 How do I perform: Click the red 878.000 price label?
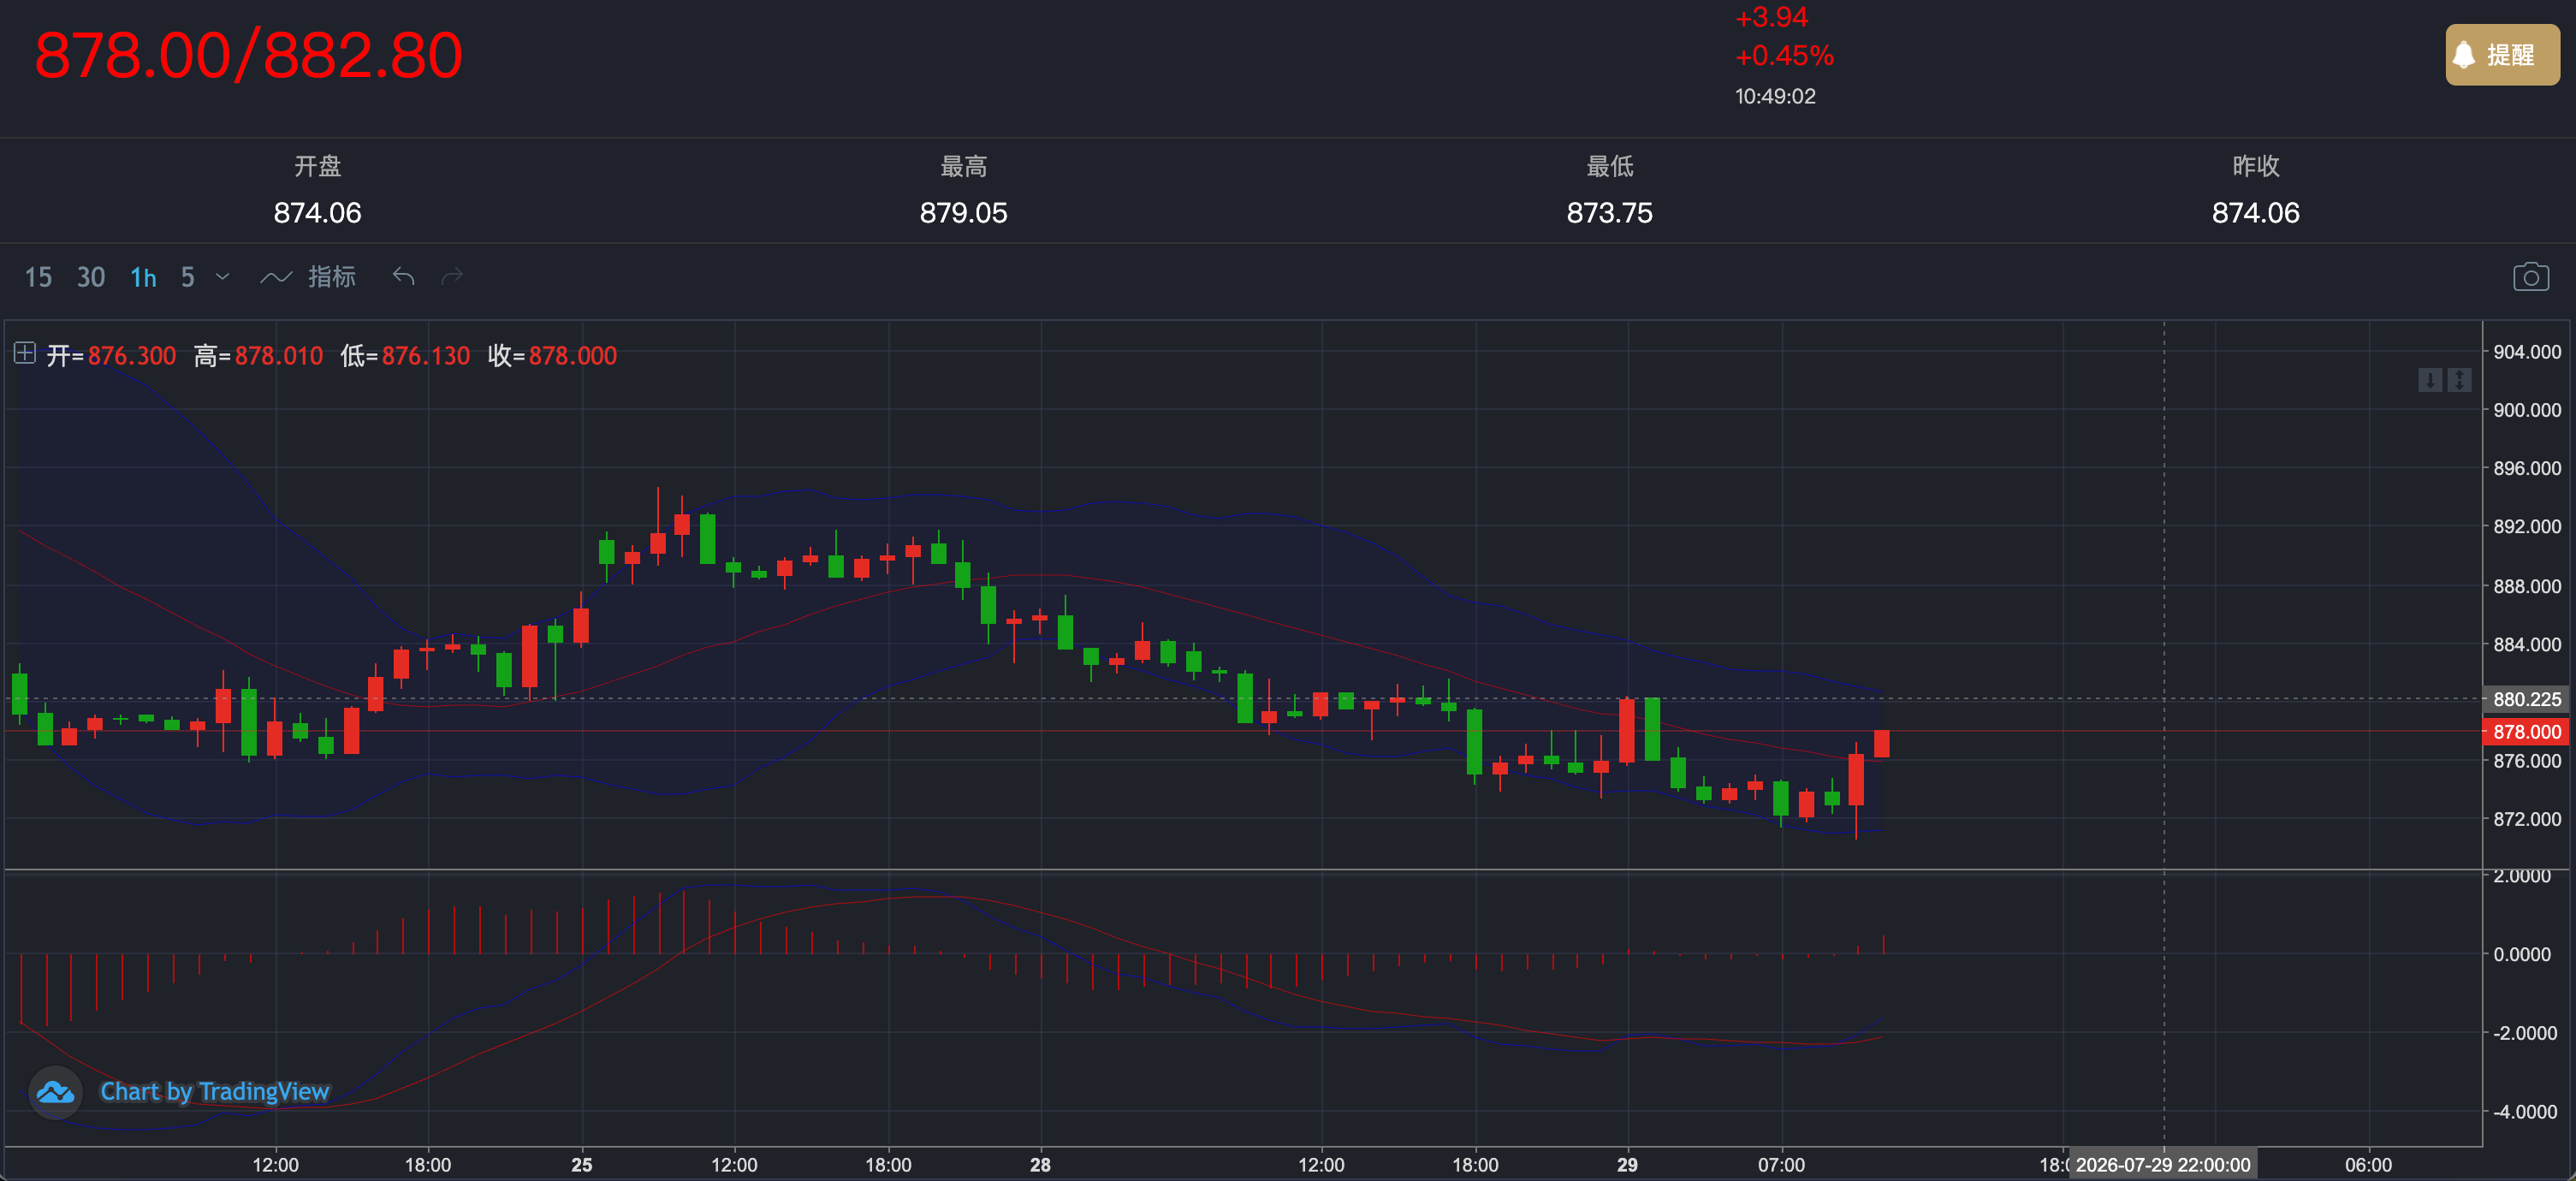(2526, 732)
